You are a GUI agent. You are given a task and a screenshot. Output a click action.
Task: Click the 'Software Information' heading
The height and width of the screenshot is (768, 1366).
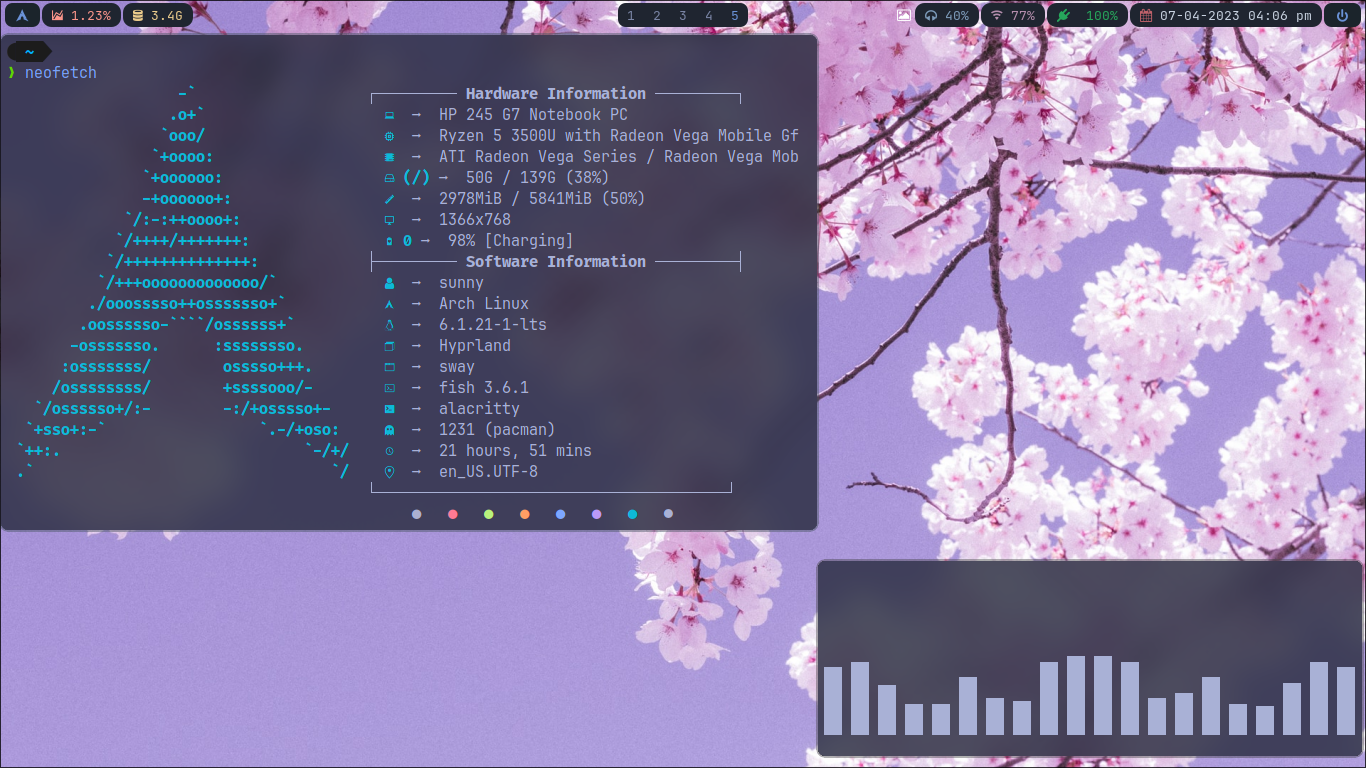tap(556, 262)
